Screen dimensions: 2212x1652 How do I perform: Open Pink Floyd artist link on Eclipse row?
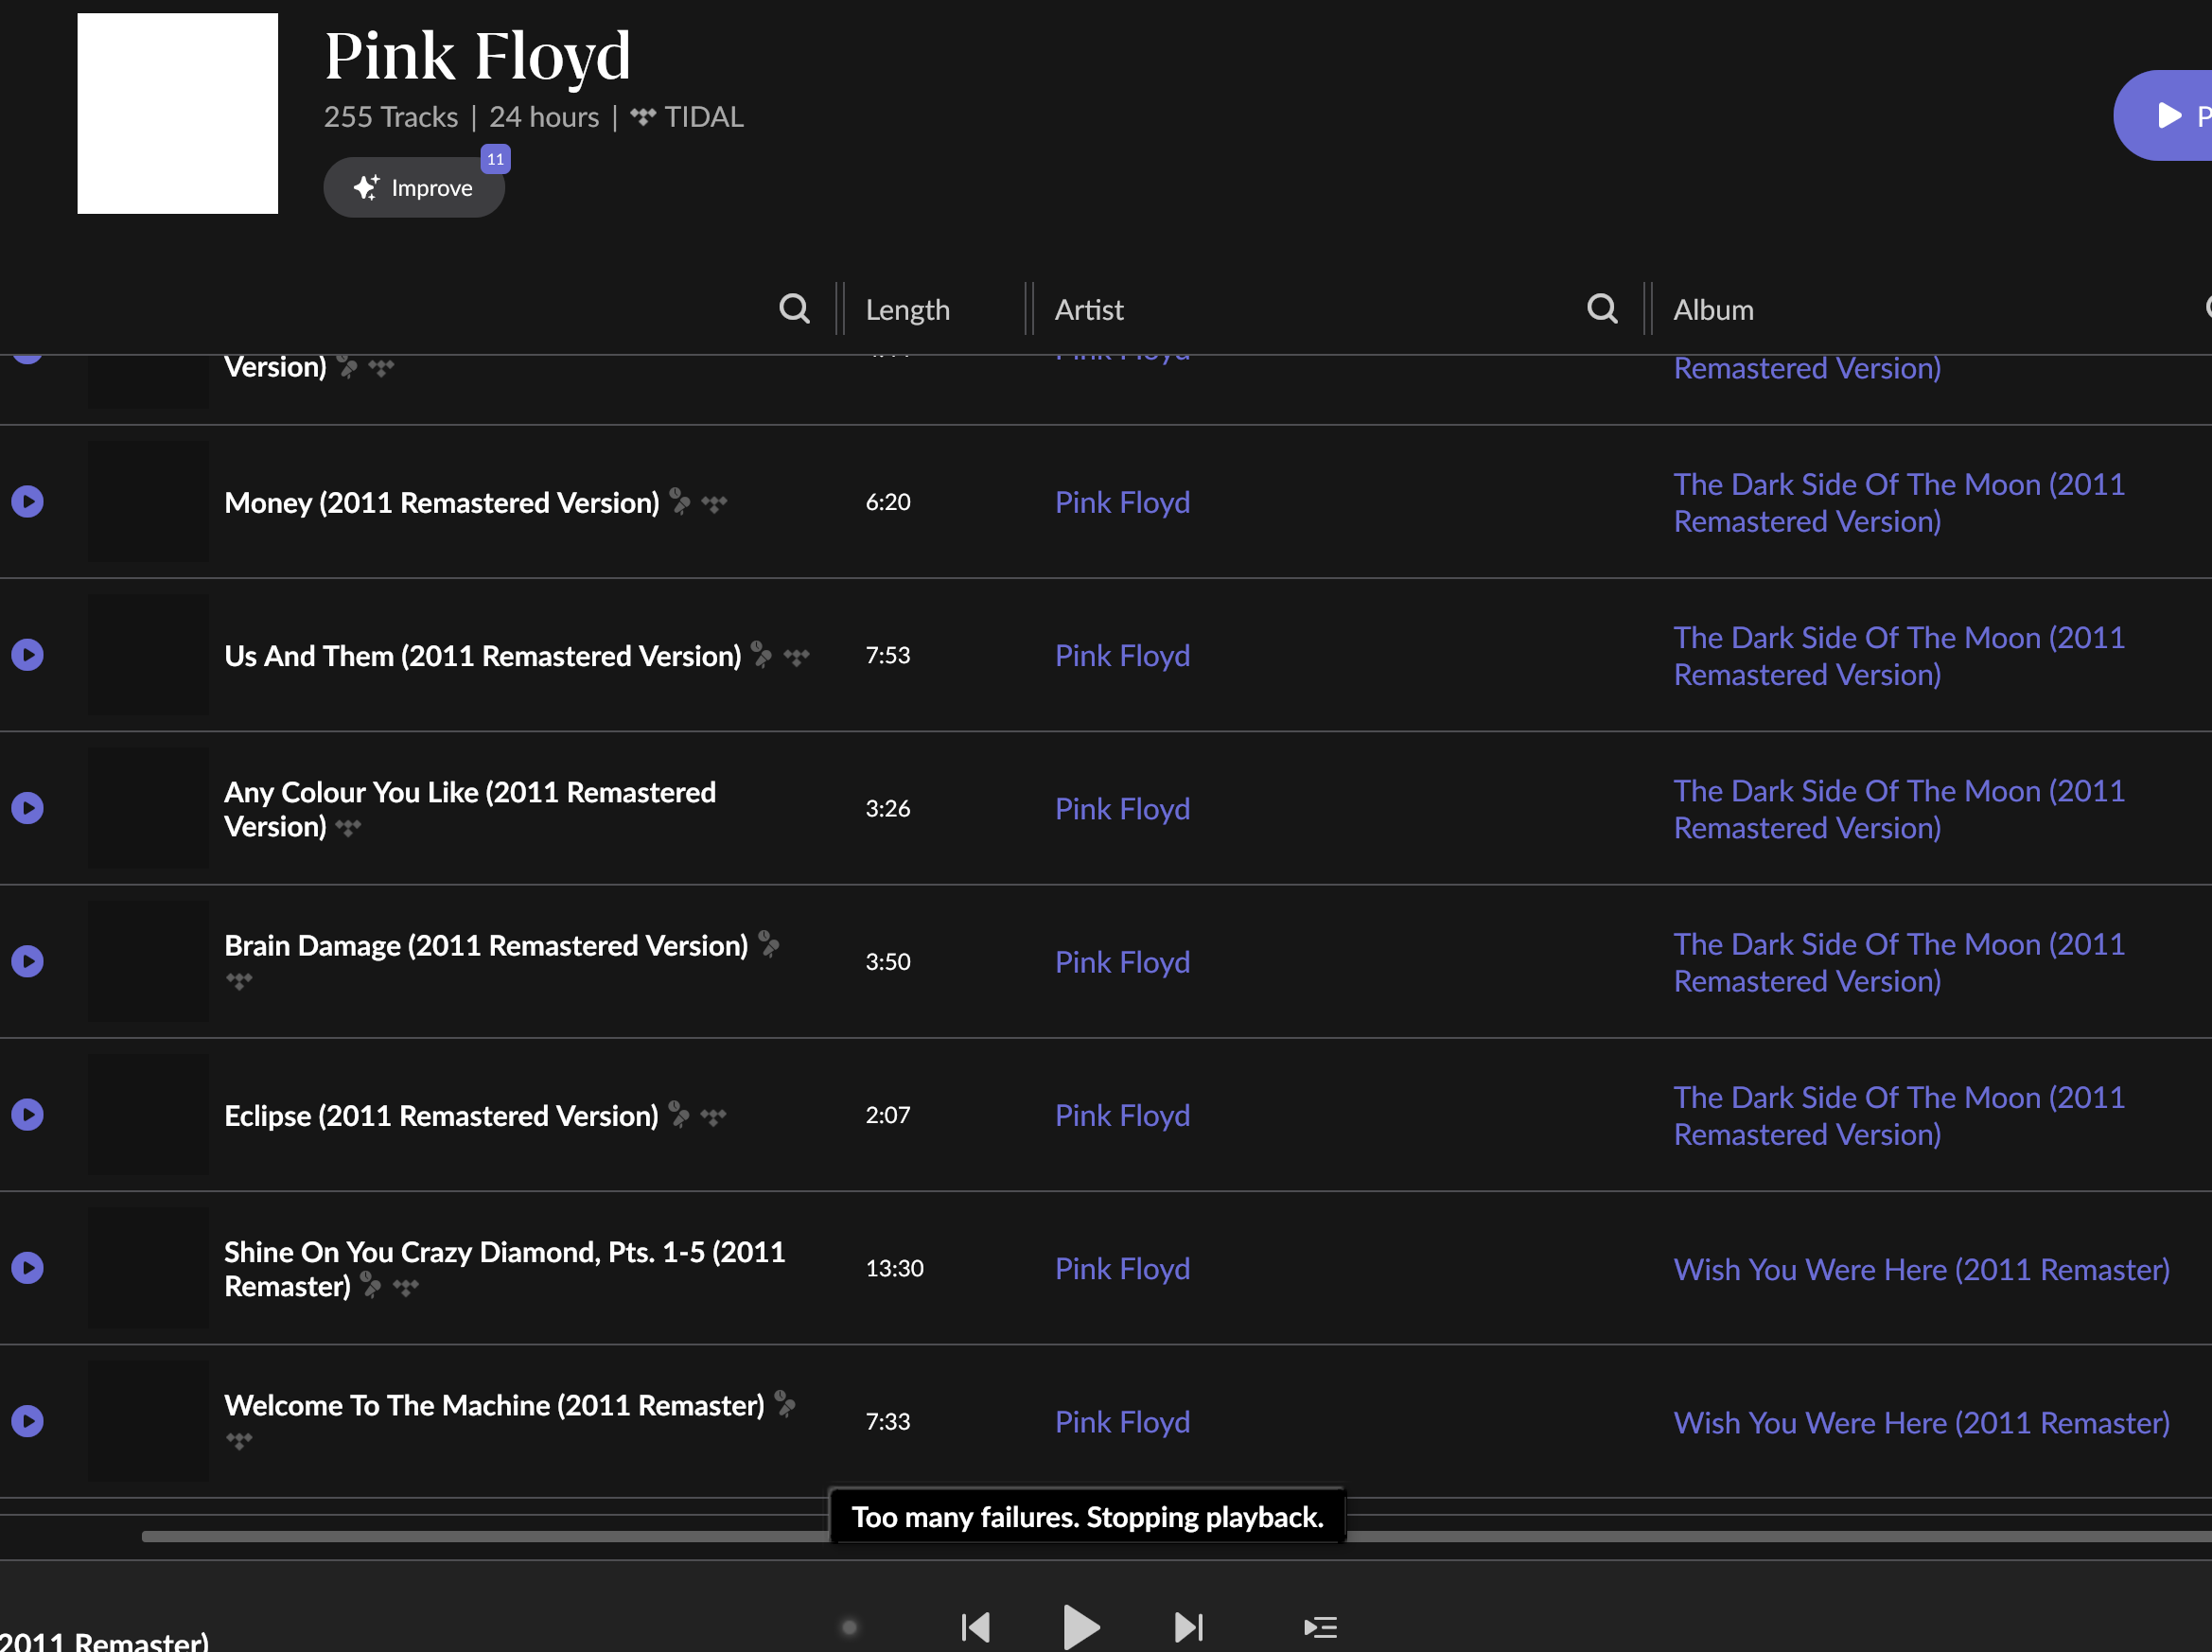coord(1122,1115)
